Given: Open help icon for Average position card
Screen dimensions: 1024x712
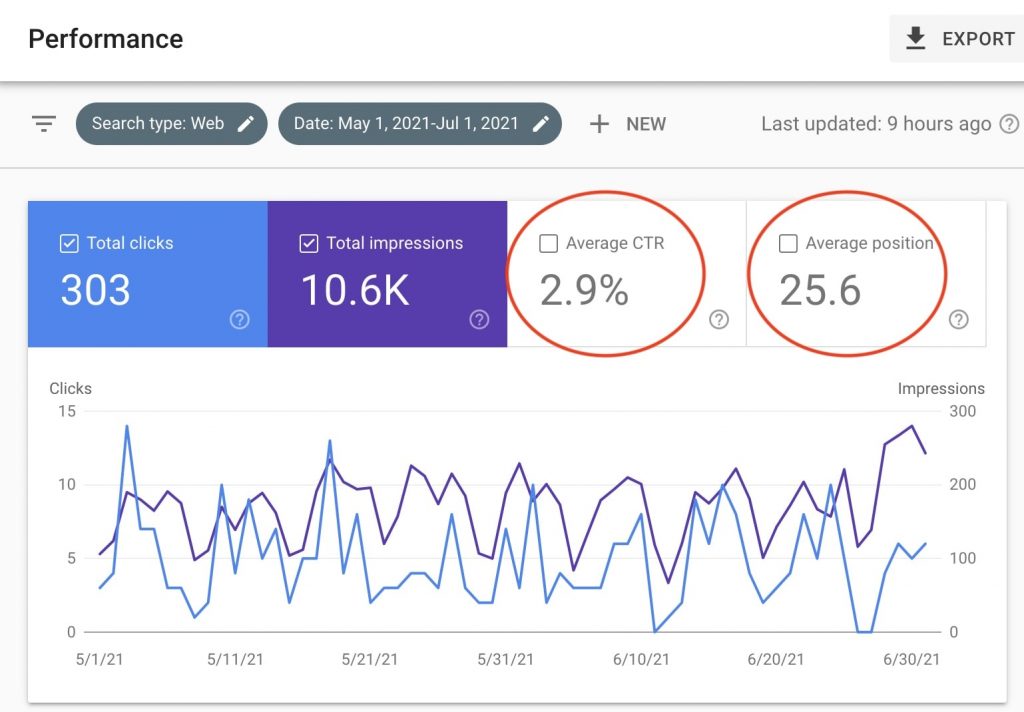Looking at the screenshot, I should coord(959,319).
